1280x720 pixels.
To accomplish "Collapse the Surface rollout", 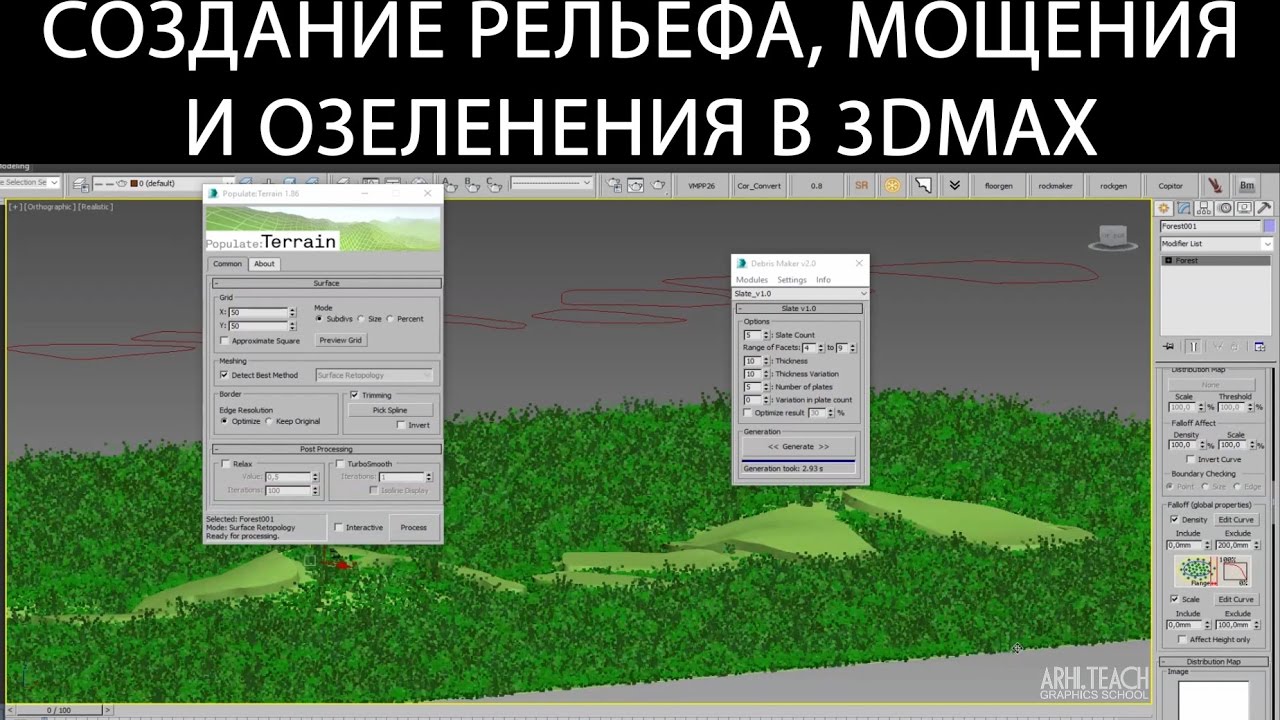I will pyautogui.click(x=326, y=283).
